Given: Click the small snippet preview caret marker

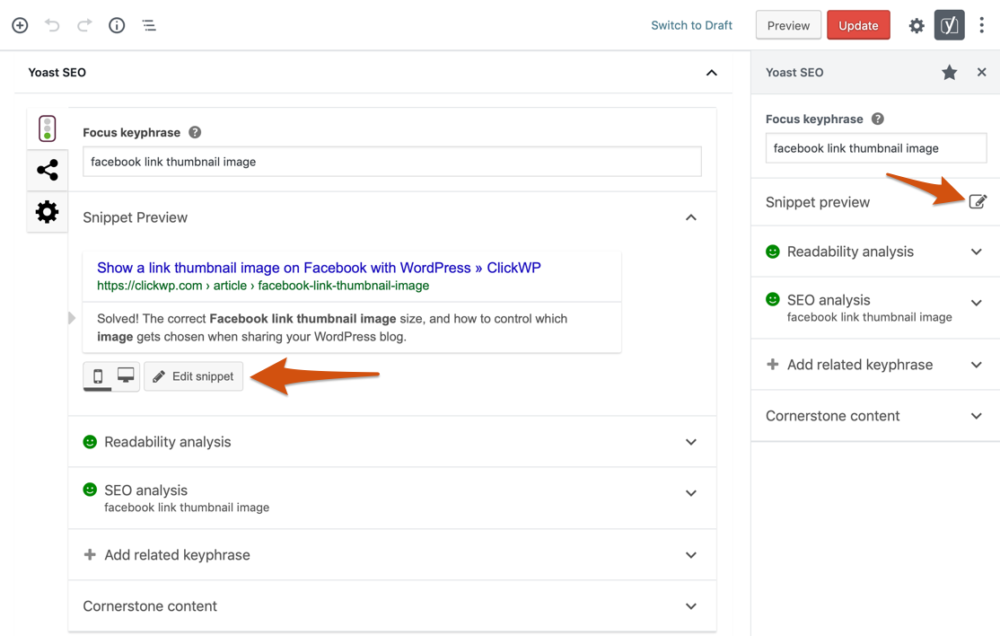Looking at the screenshot, I should click(72, 318).
